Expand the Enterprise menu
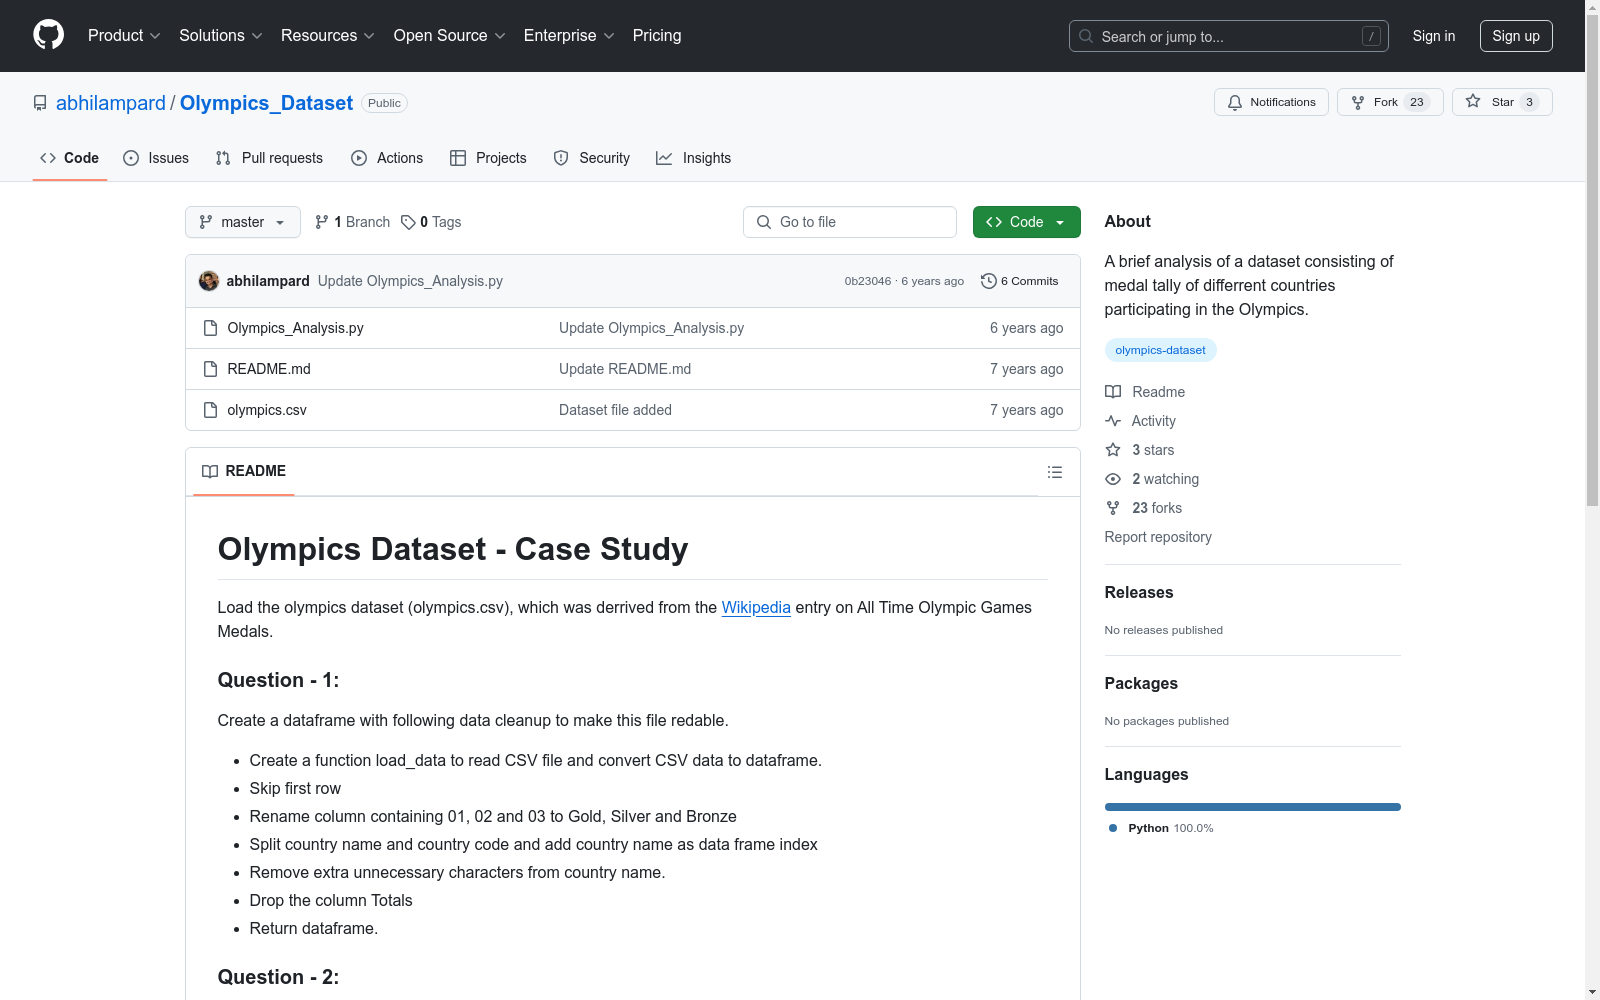 point(568,35)
